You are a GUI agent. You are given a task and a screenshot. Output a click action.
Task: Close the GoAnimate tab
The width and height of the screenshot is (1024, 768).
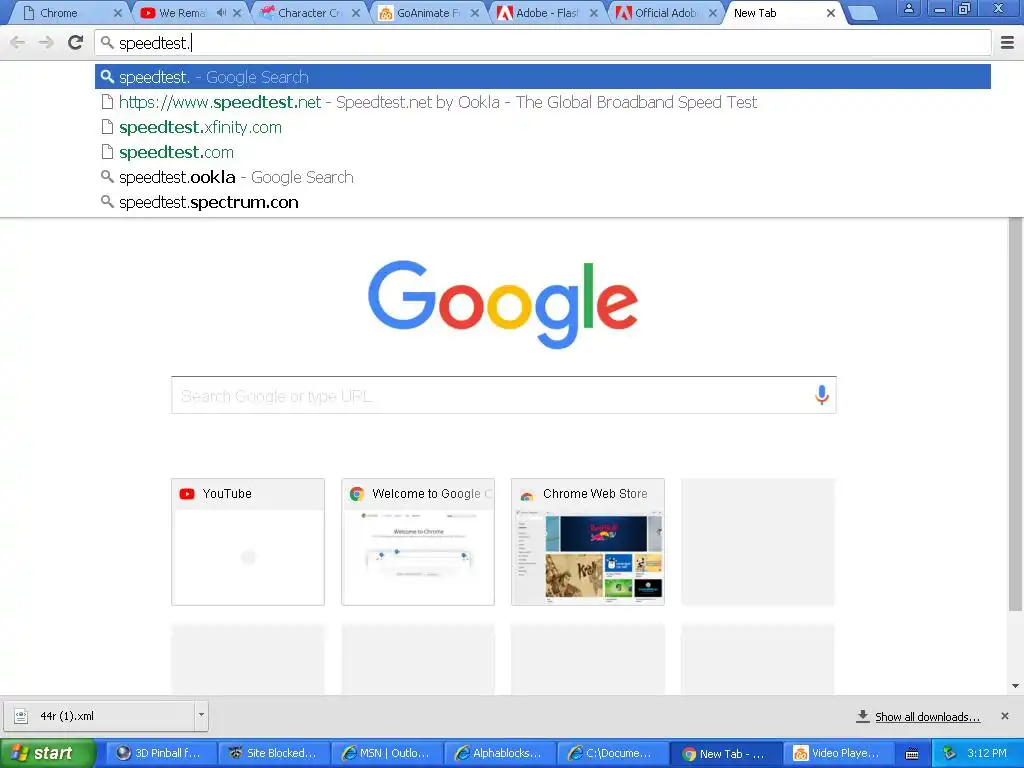(x=475, y=13)
